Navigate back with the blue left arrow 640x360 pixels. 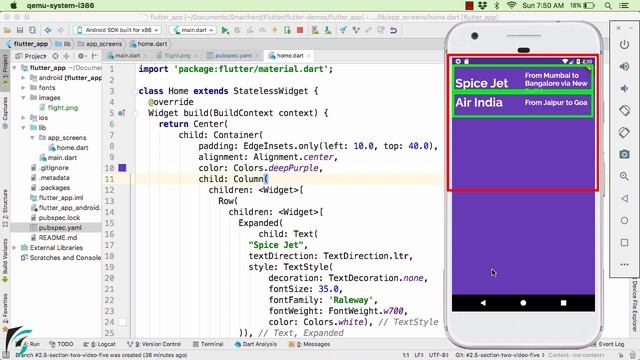click(48, 30)
